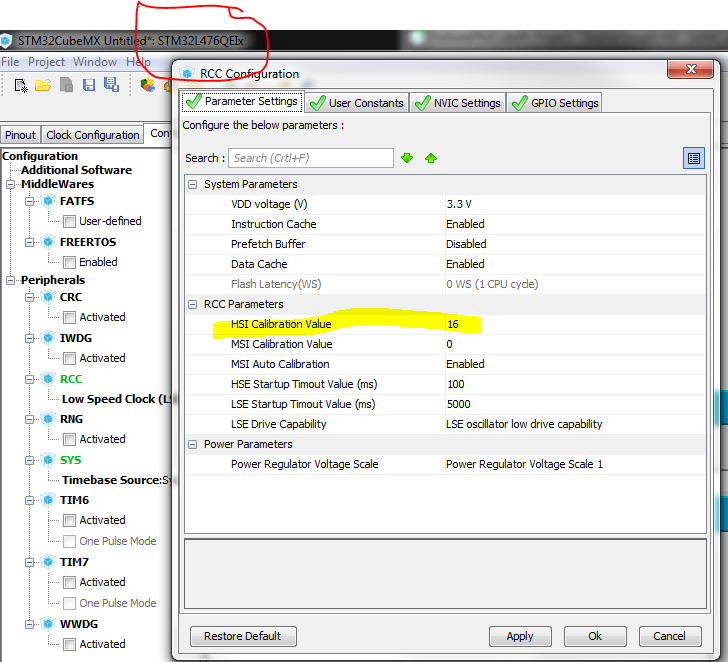Viewport: 728px width, 662px height.
Task: Click the STM32CubeMX title bar app icon
Action: (6, 41)
